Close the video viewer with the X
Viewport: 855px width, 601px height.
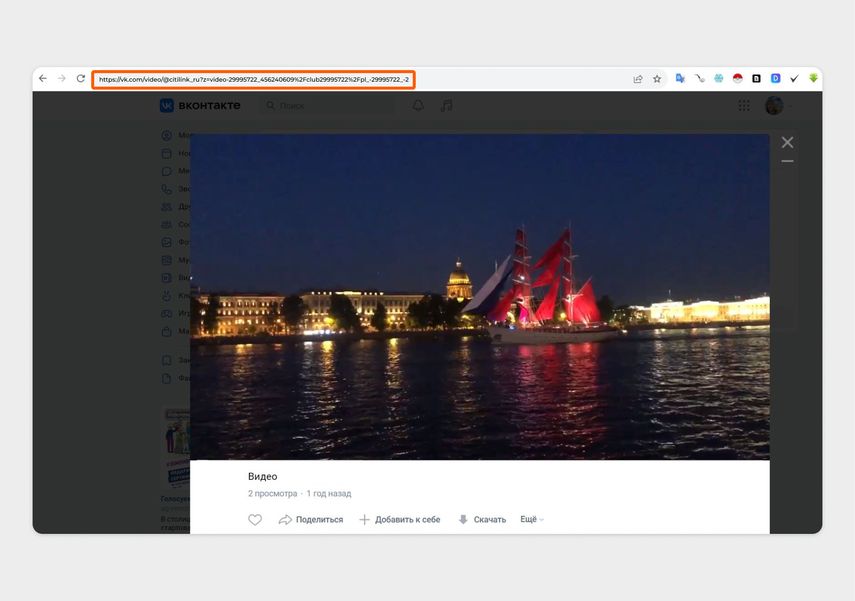[x=787, y=142]
